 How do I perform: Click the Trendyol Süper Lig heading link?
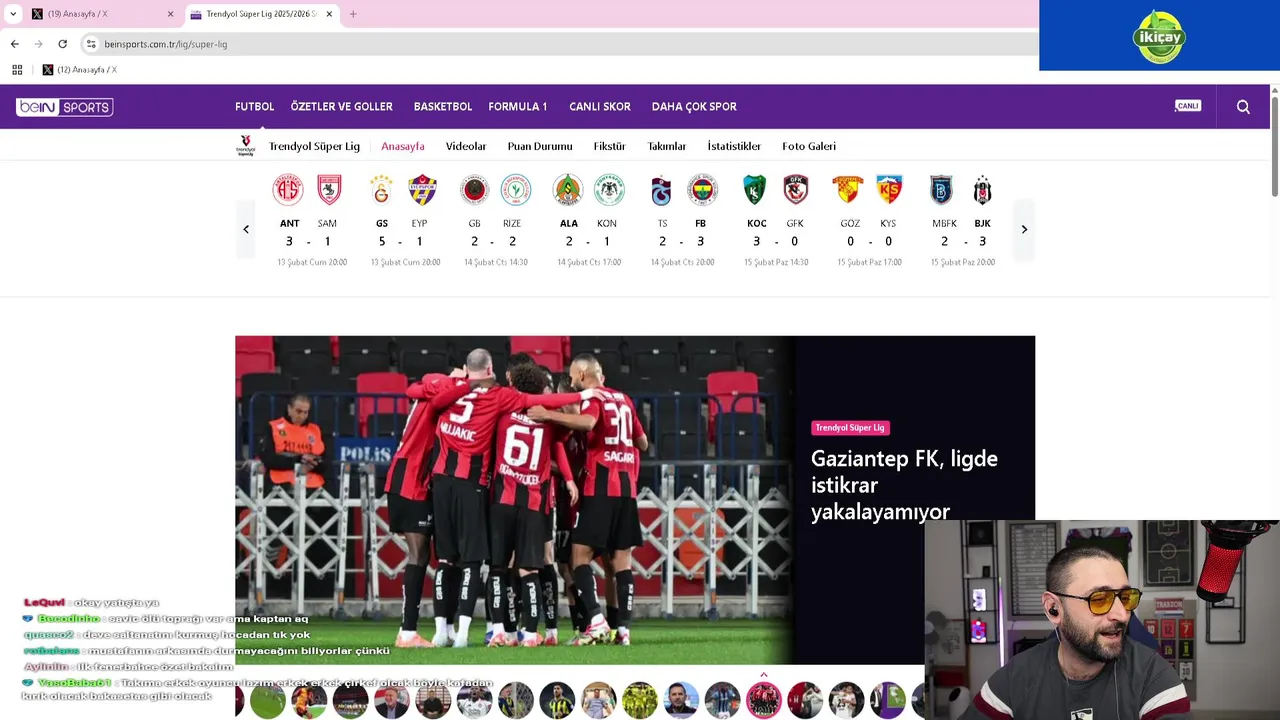pyautogui.click(x=314, y=146)
